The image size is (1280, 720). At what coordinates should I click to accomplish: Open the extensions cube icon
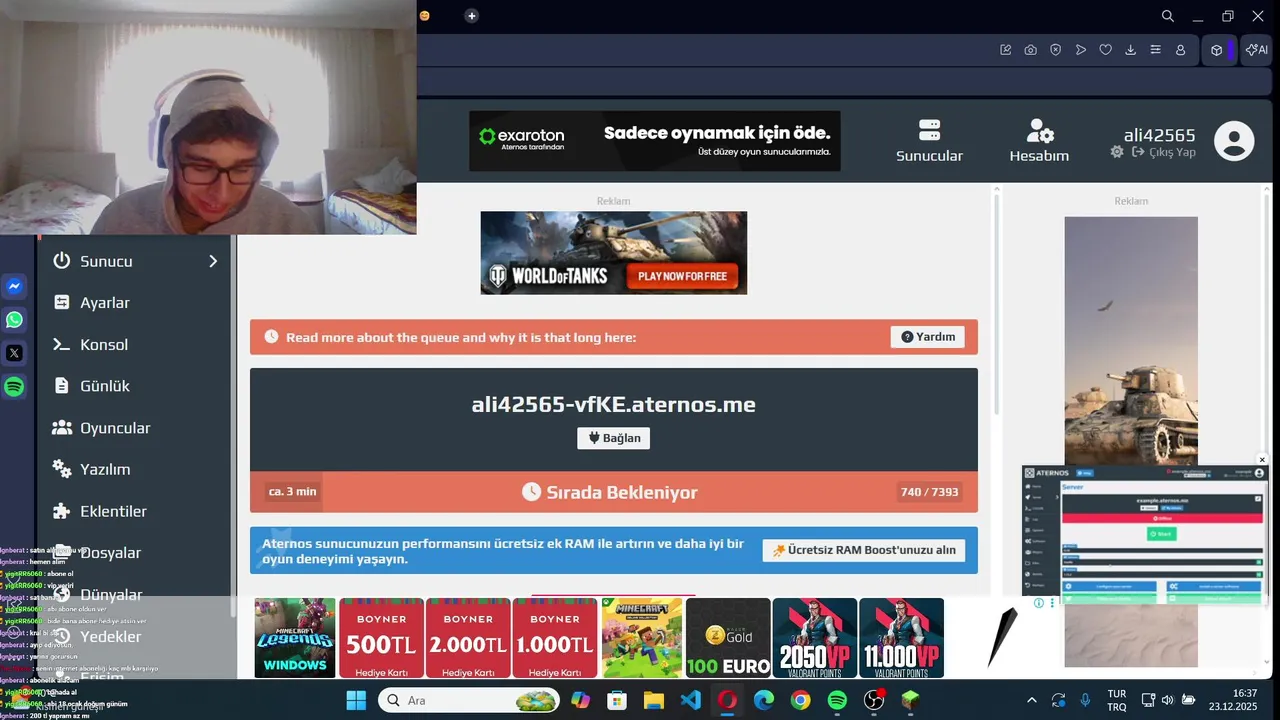tap(1216, 50)
